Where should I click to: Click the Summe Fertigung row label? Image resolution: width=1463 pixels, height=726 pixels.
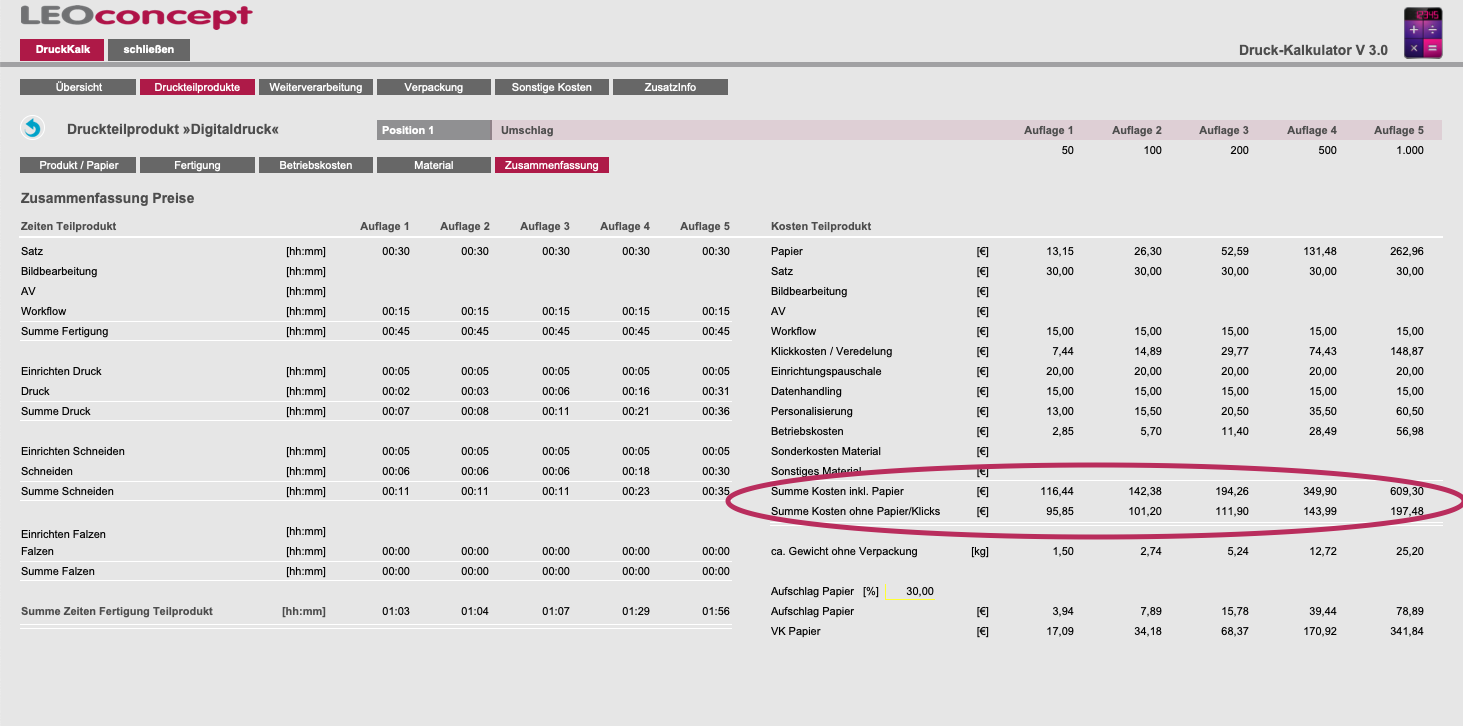tap(65, 331)
